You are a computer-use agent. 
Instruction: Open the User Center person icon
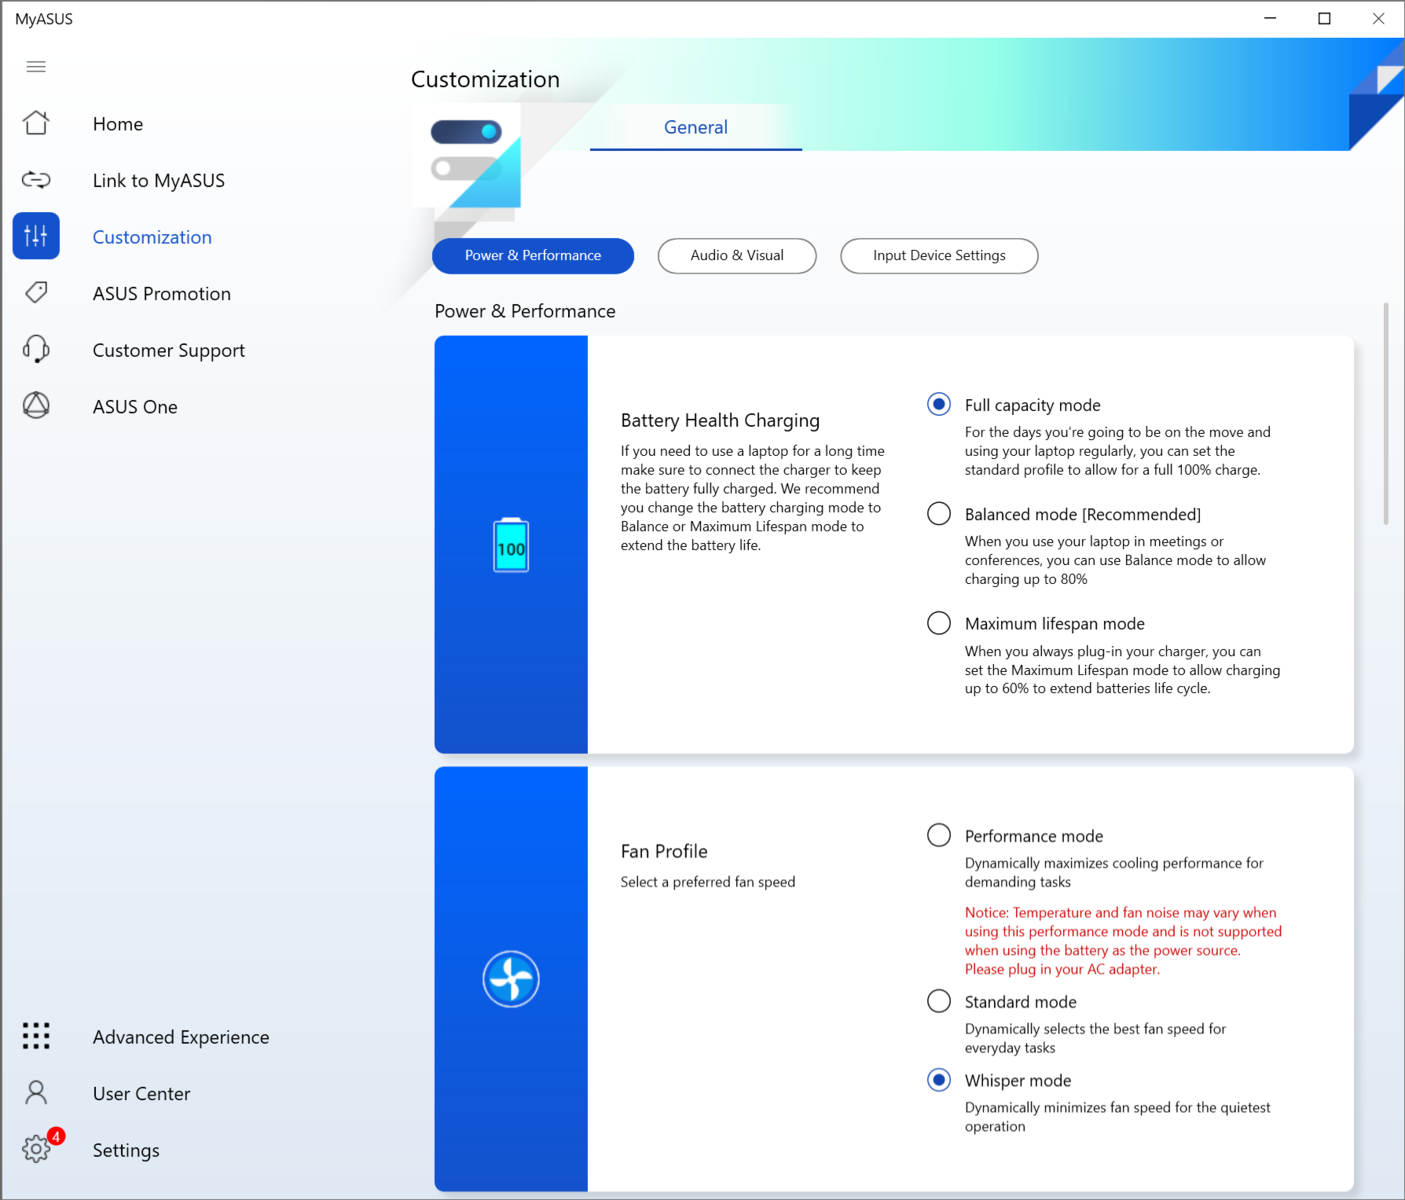(36, 1092)
